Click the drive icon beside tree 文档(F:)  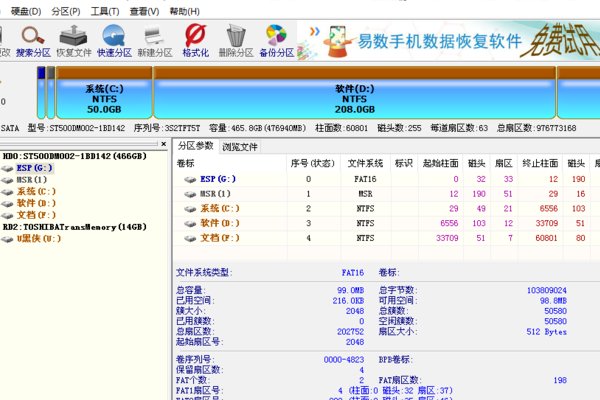tap(7, 216)
